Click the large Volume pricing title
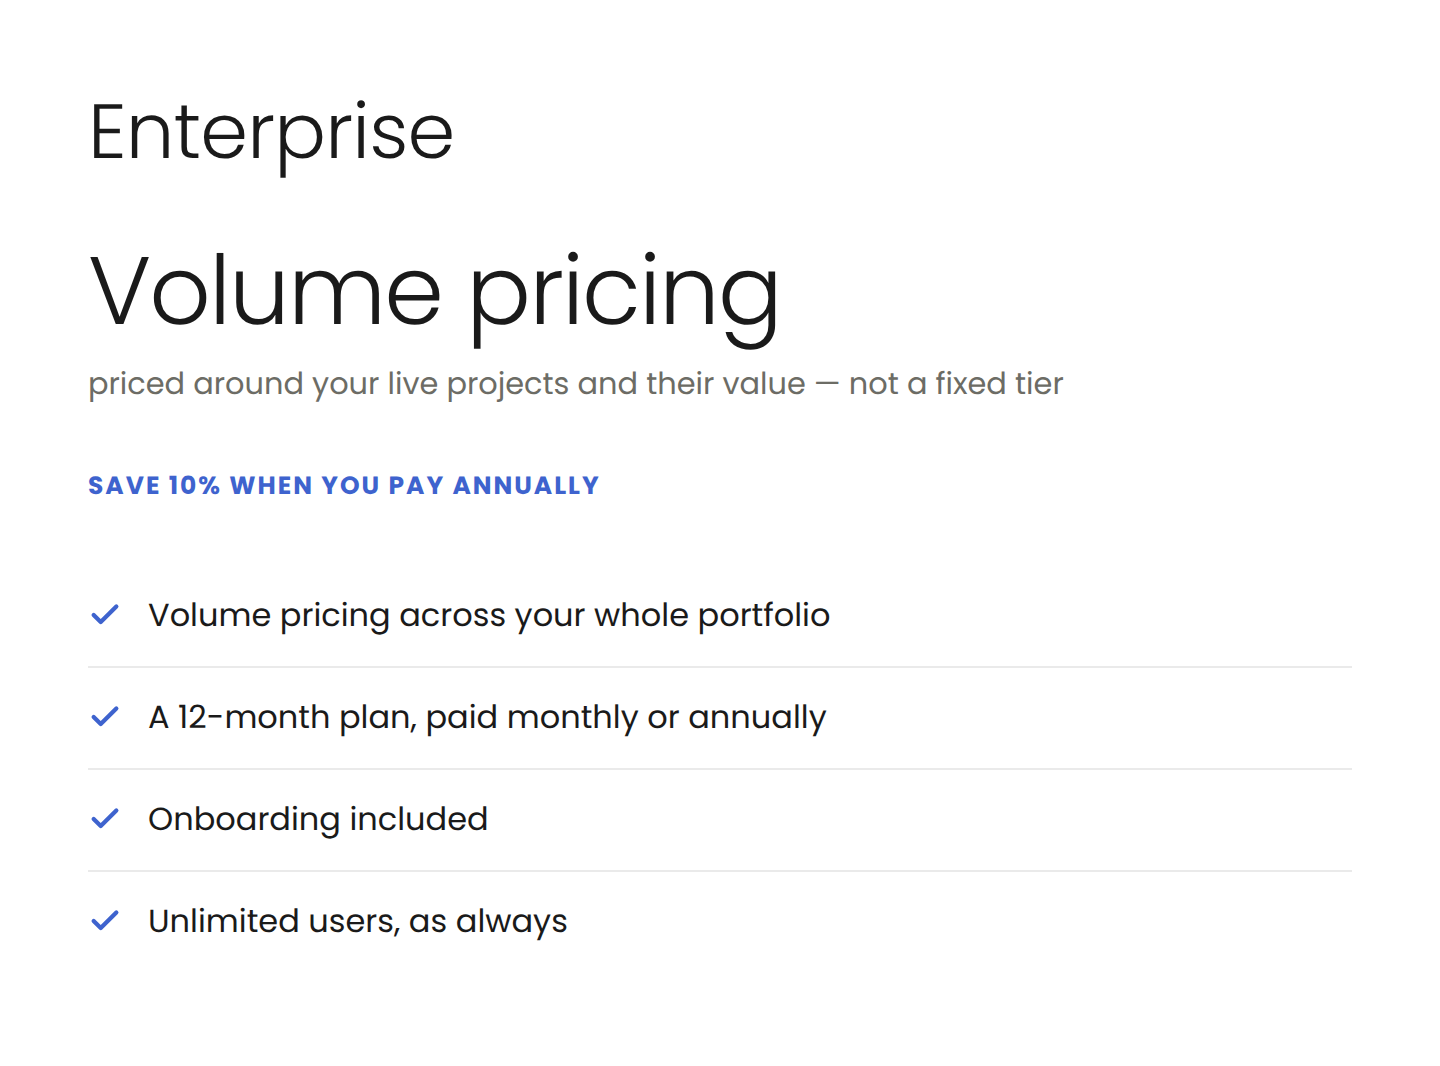 coord(434,294)
